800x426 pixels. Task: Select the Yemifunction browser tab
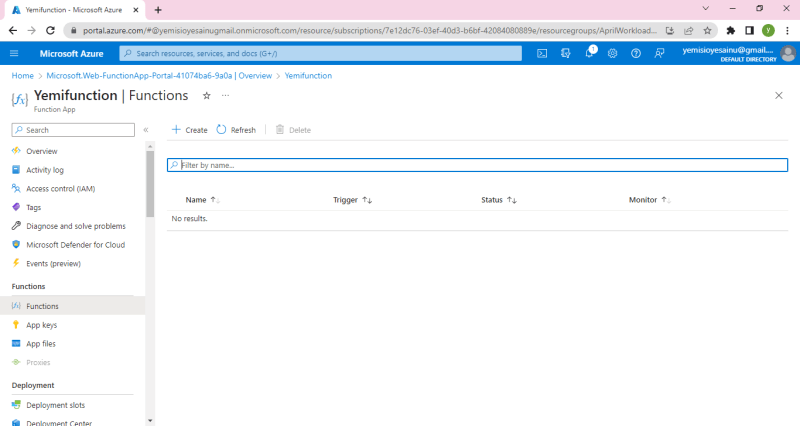pyautogui.click(x=74, y=10)
